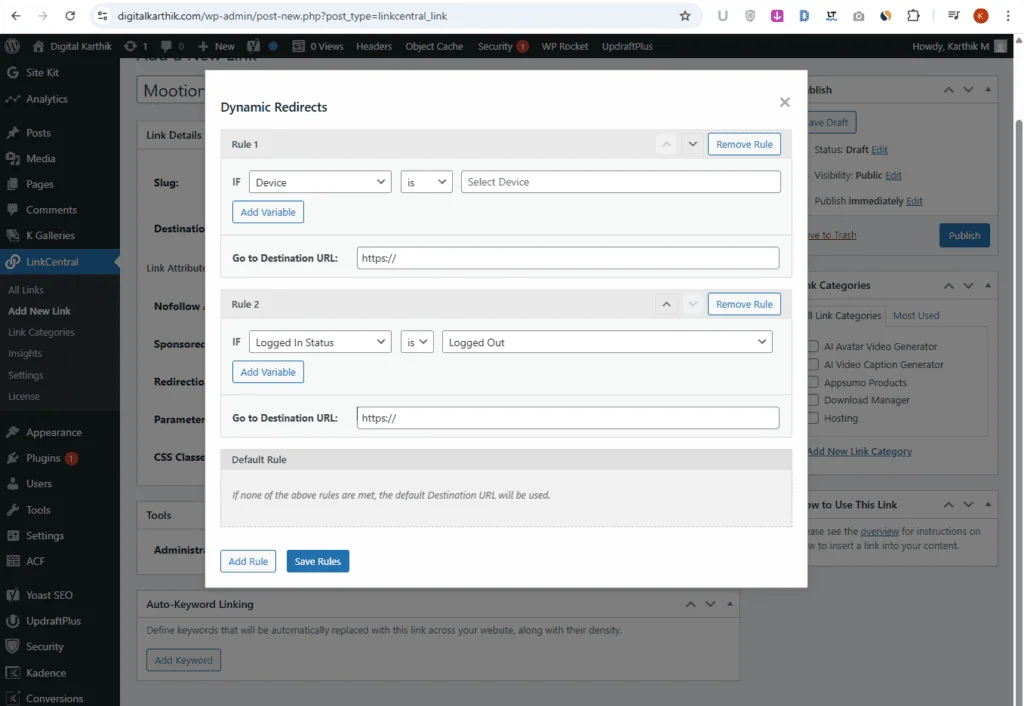
Task: Click the WordPress logo in admin bar
Action: tap(13, 46)
